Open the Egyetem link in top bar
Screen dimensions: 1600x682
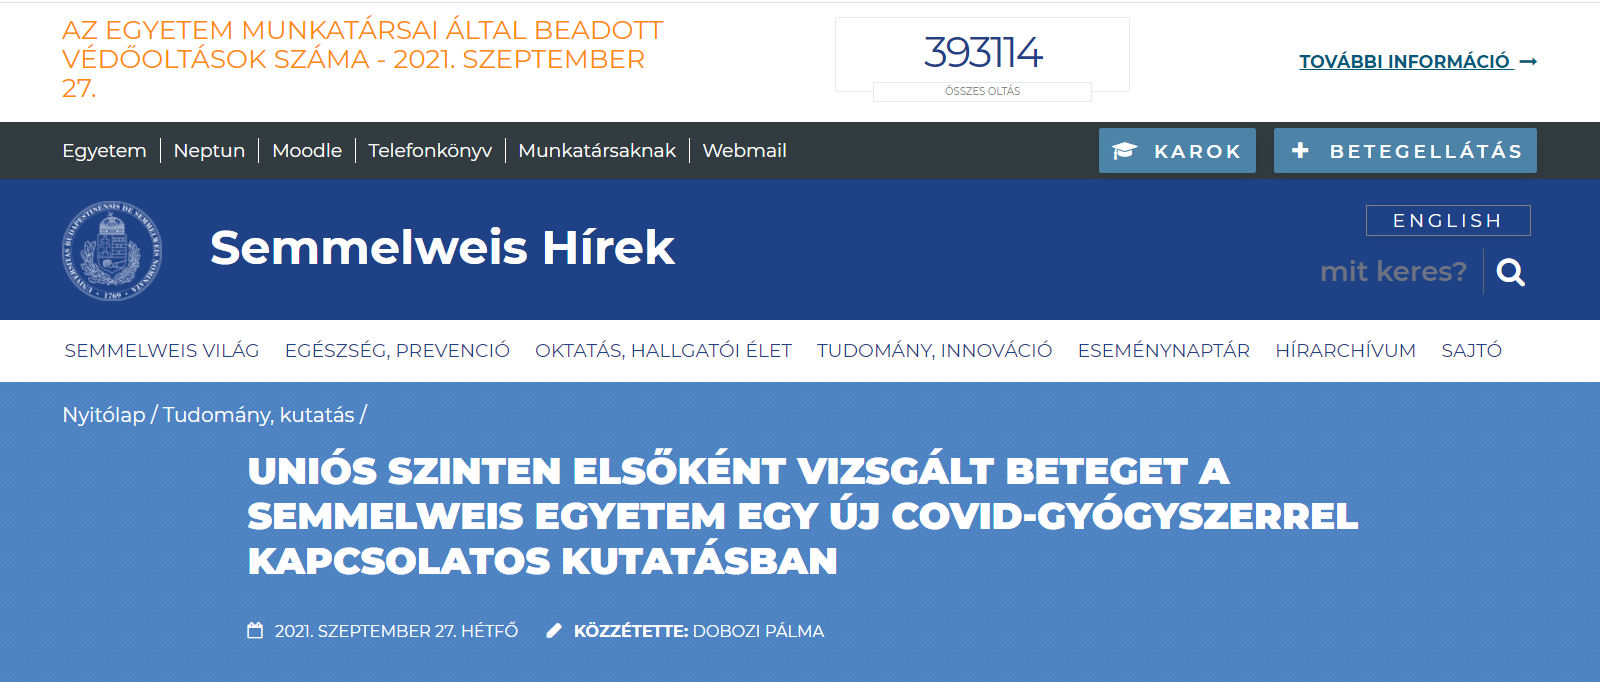[104, 151]
